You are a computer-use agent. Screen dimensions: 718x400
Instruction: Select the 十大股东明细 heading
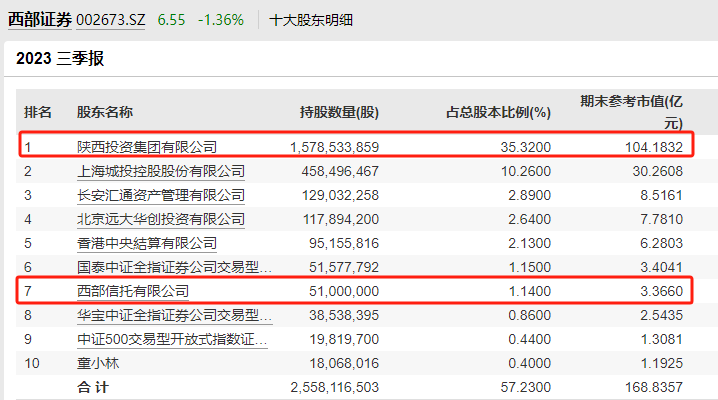tap(311, 20)
